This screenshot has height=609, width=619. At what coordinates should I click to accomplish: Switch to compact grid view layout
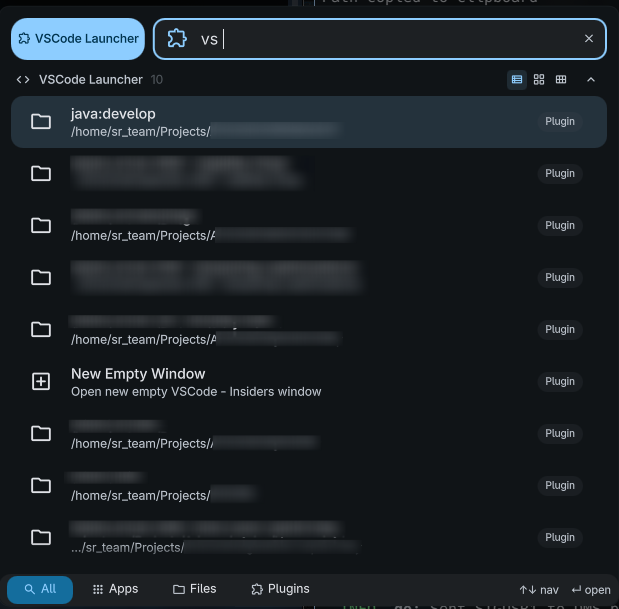coord(561,80)
